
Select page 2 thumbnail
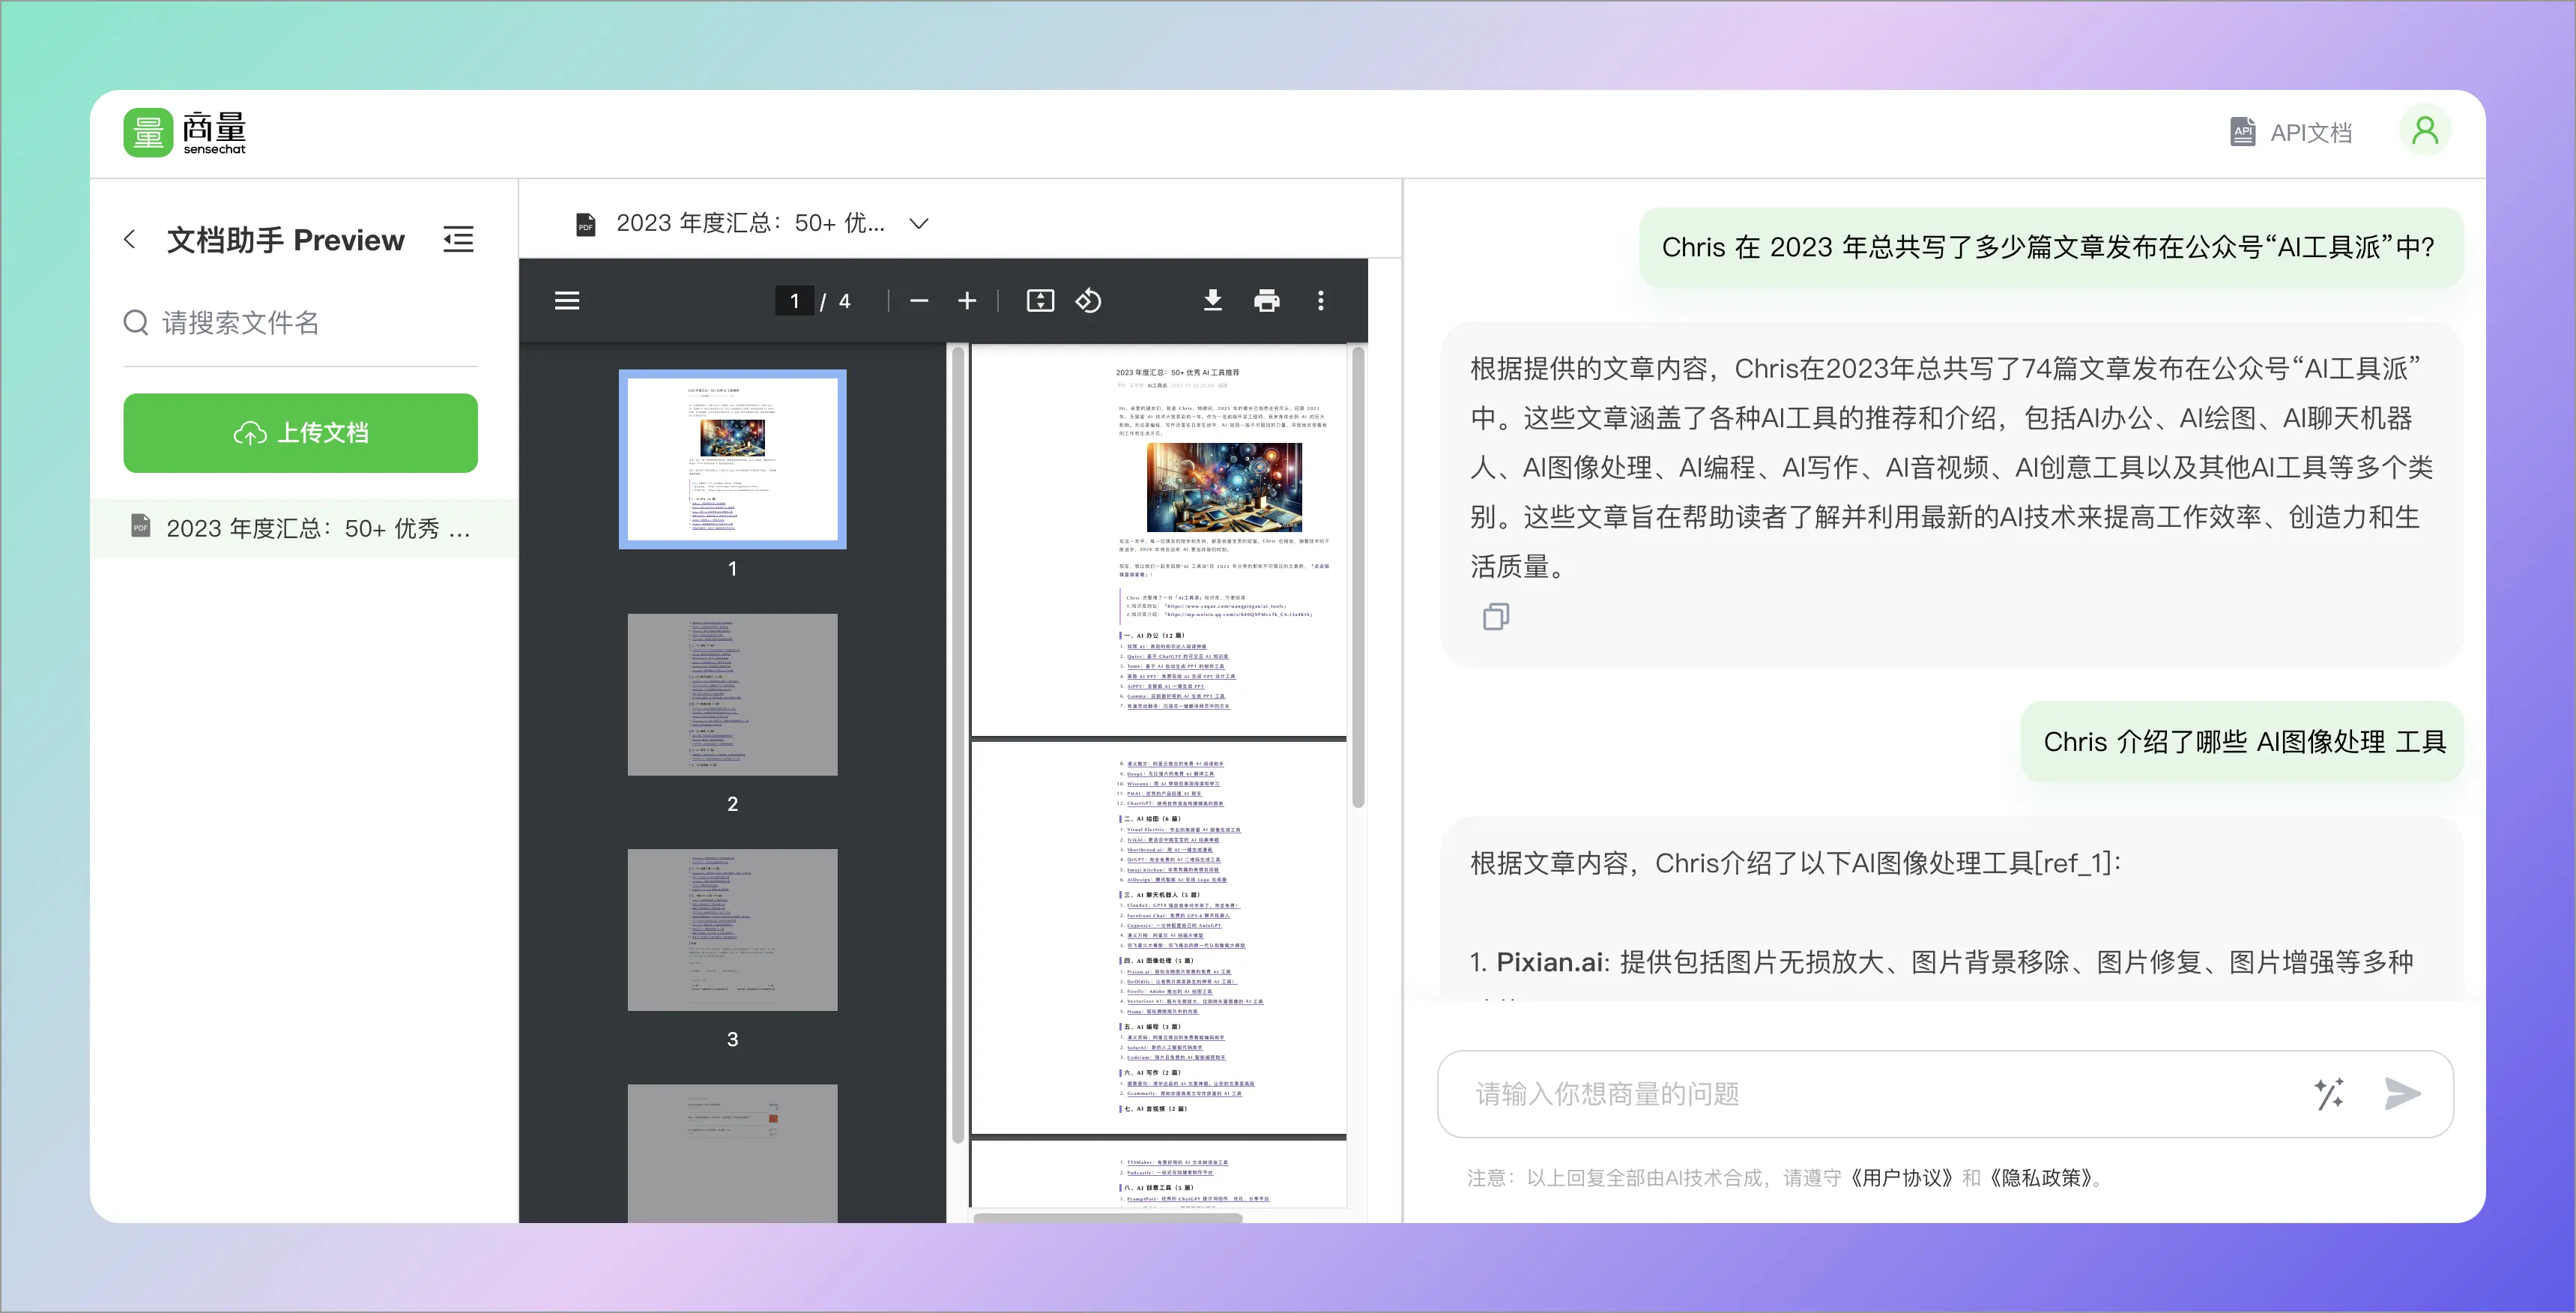pyautogui.click(x=732, y=694)
